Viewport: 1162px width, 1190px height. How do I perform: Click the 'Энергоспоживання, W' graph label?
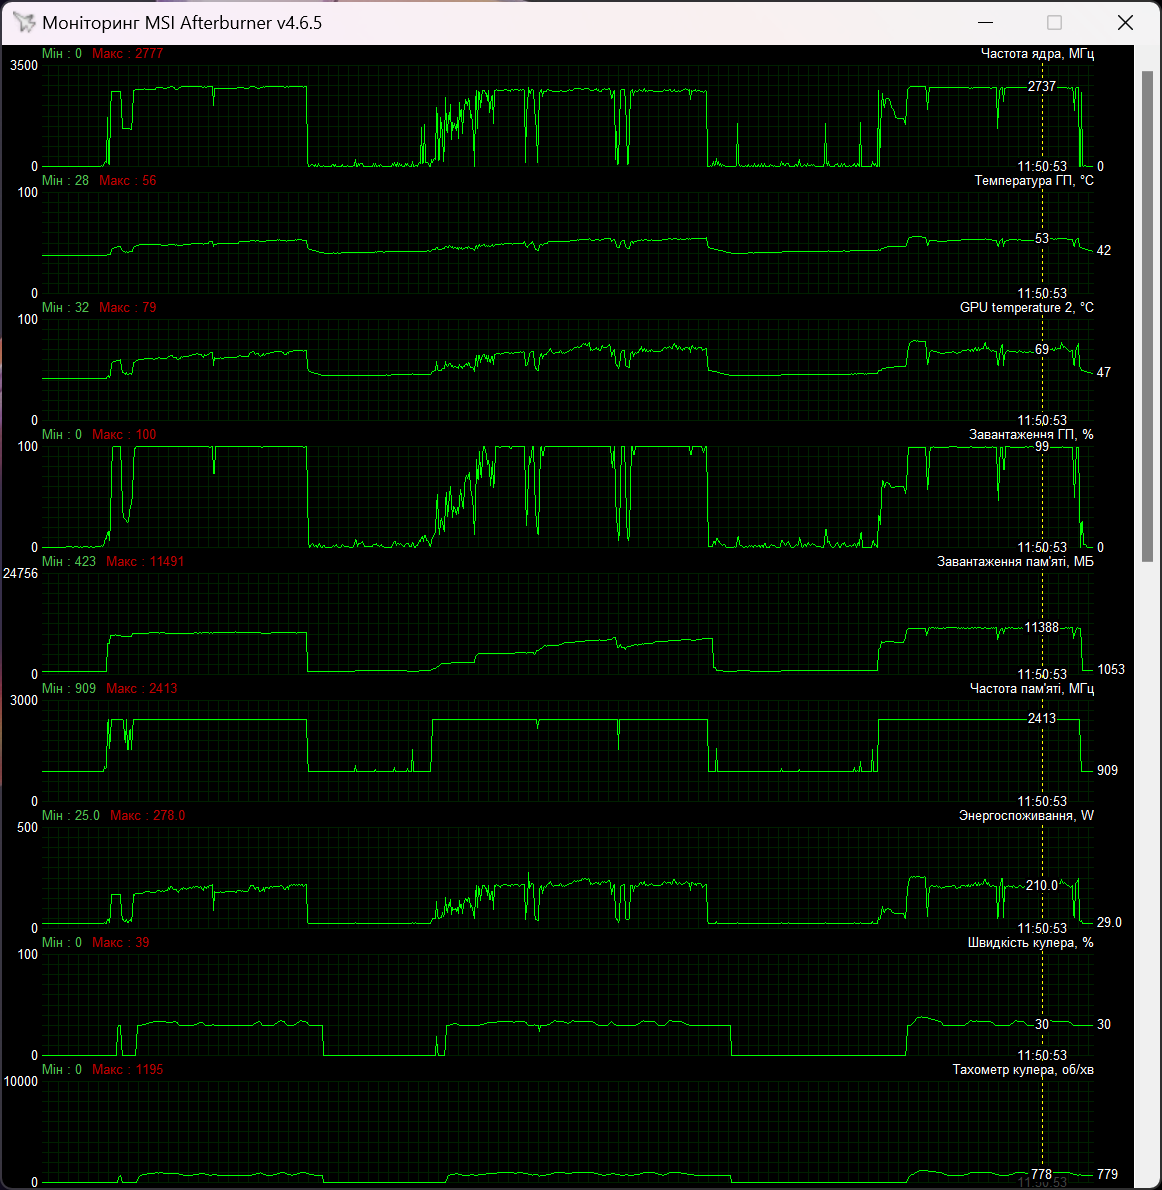point(1026,815)
